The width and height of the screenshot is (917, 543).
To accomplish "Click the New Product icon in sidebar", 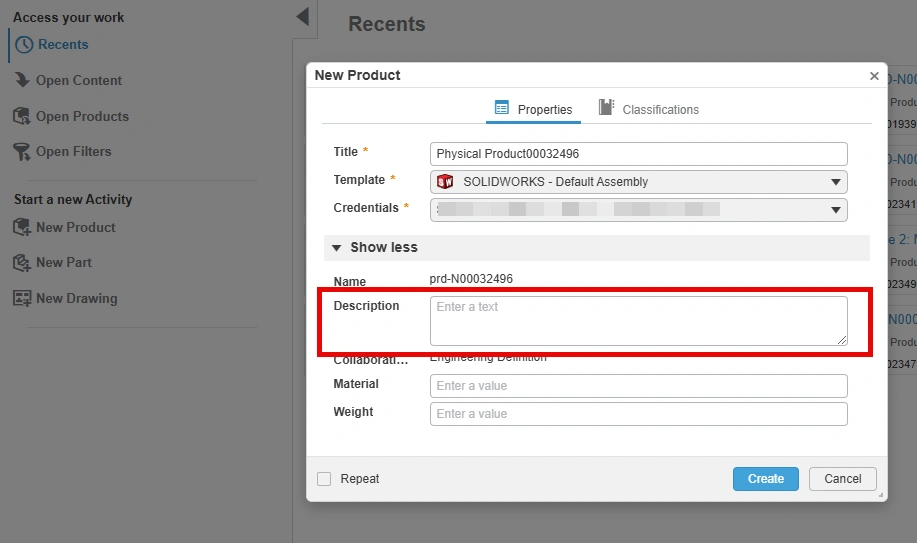I will coord(22,228).
